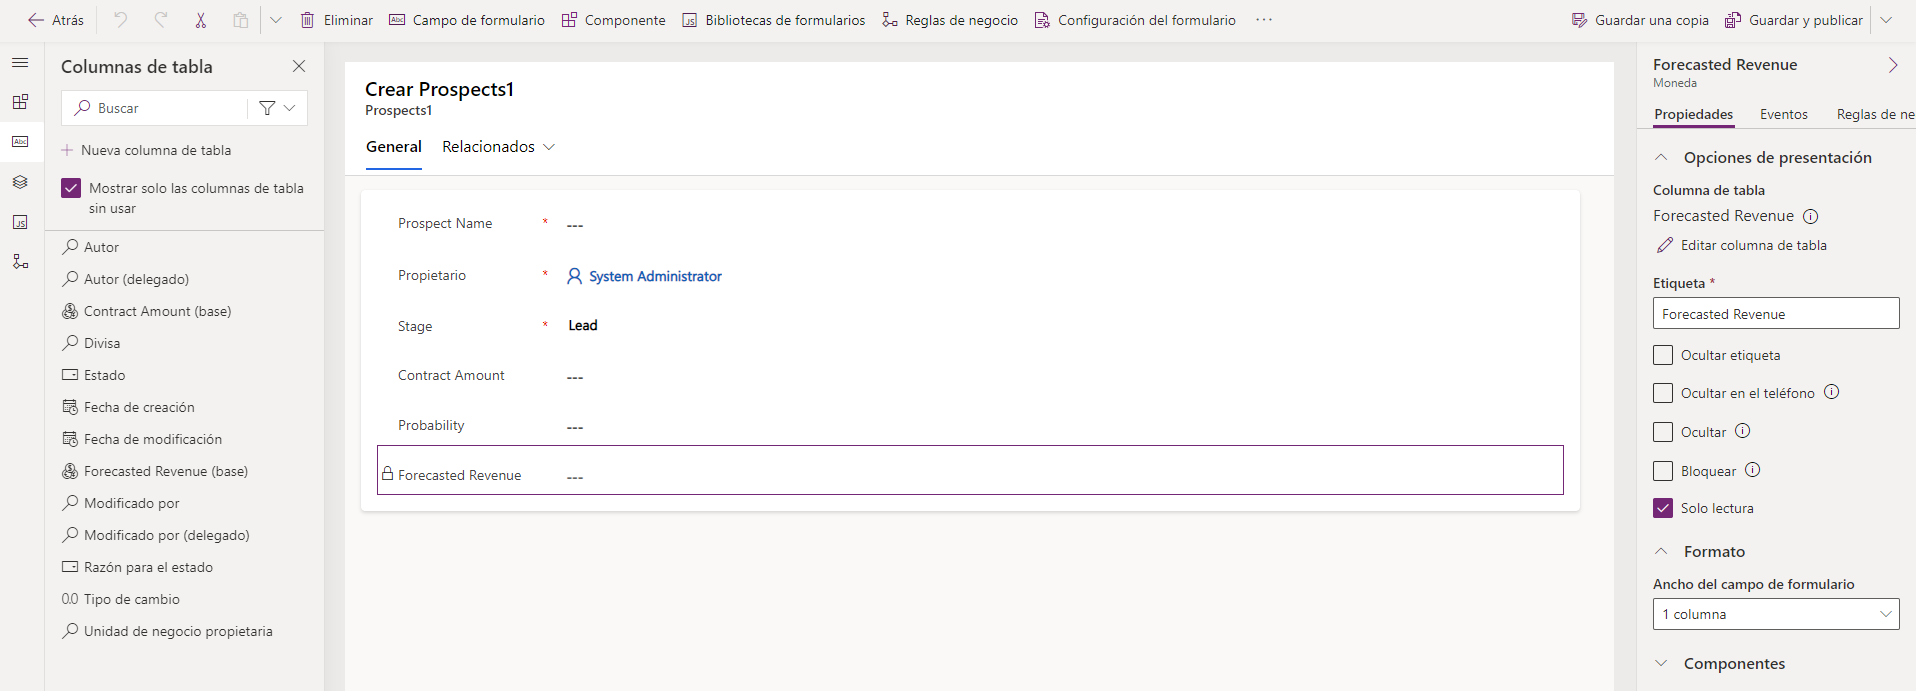Open the column filter dropdown
Image resolution: width=1916 pixels, height=691 pixels.
point(278,108)
